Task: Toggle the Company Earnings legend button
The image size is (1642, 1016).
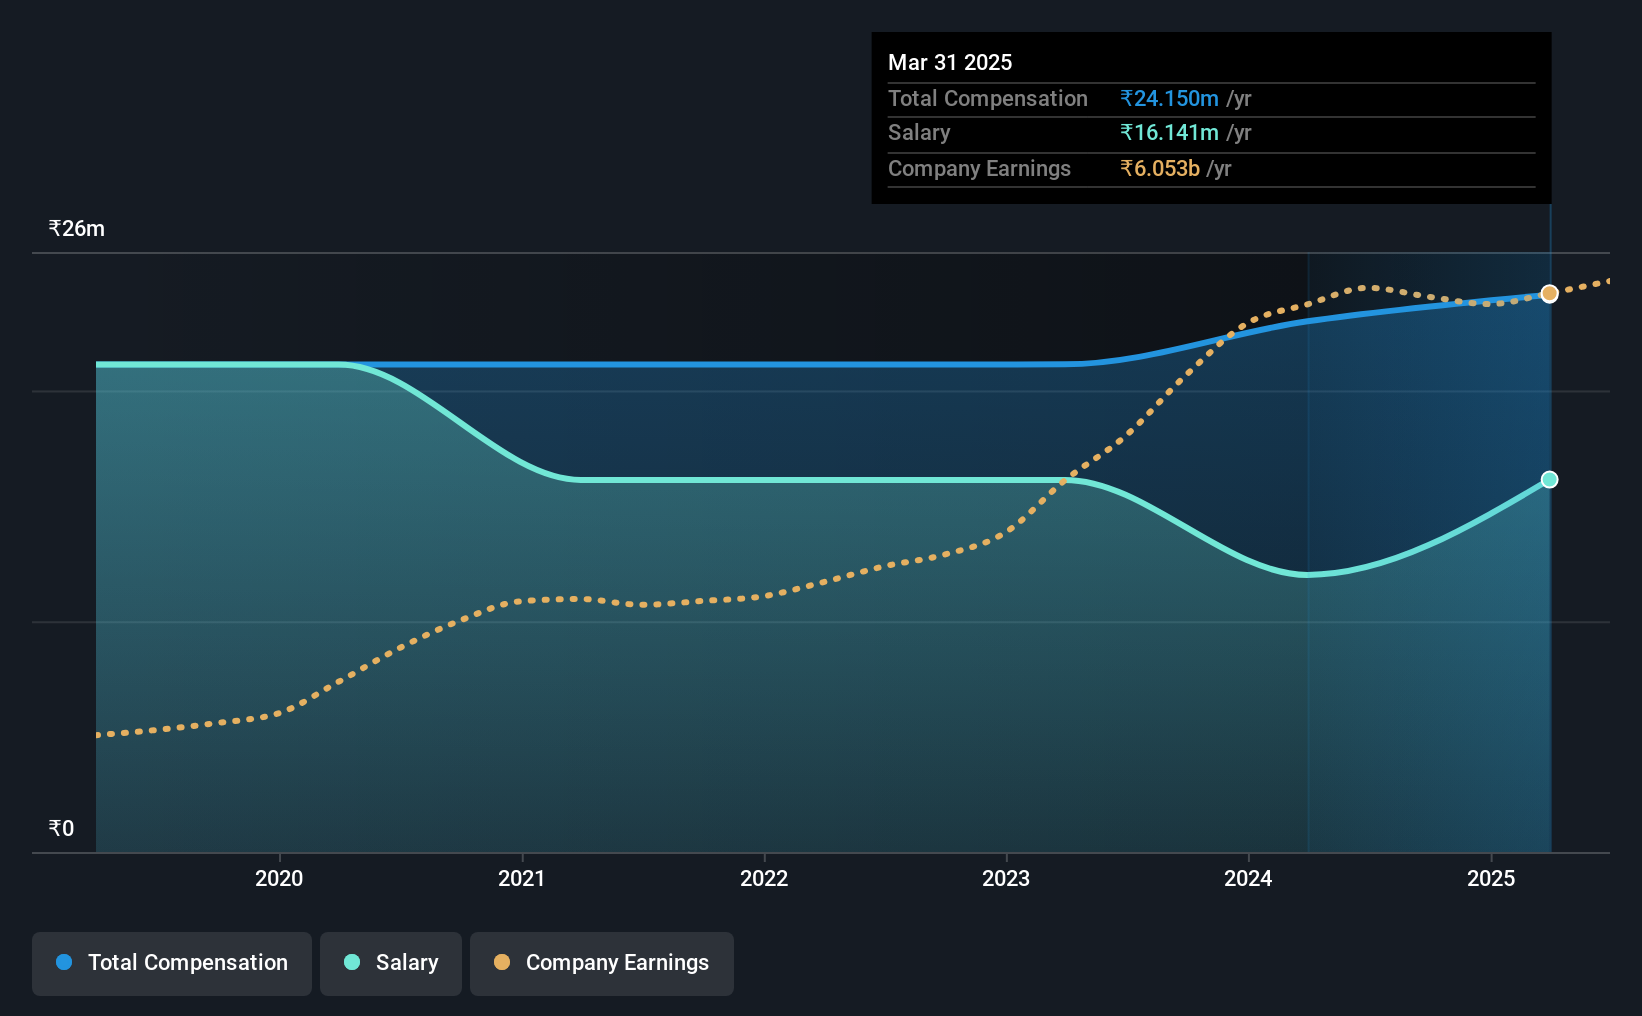Action: (602, 963)
